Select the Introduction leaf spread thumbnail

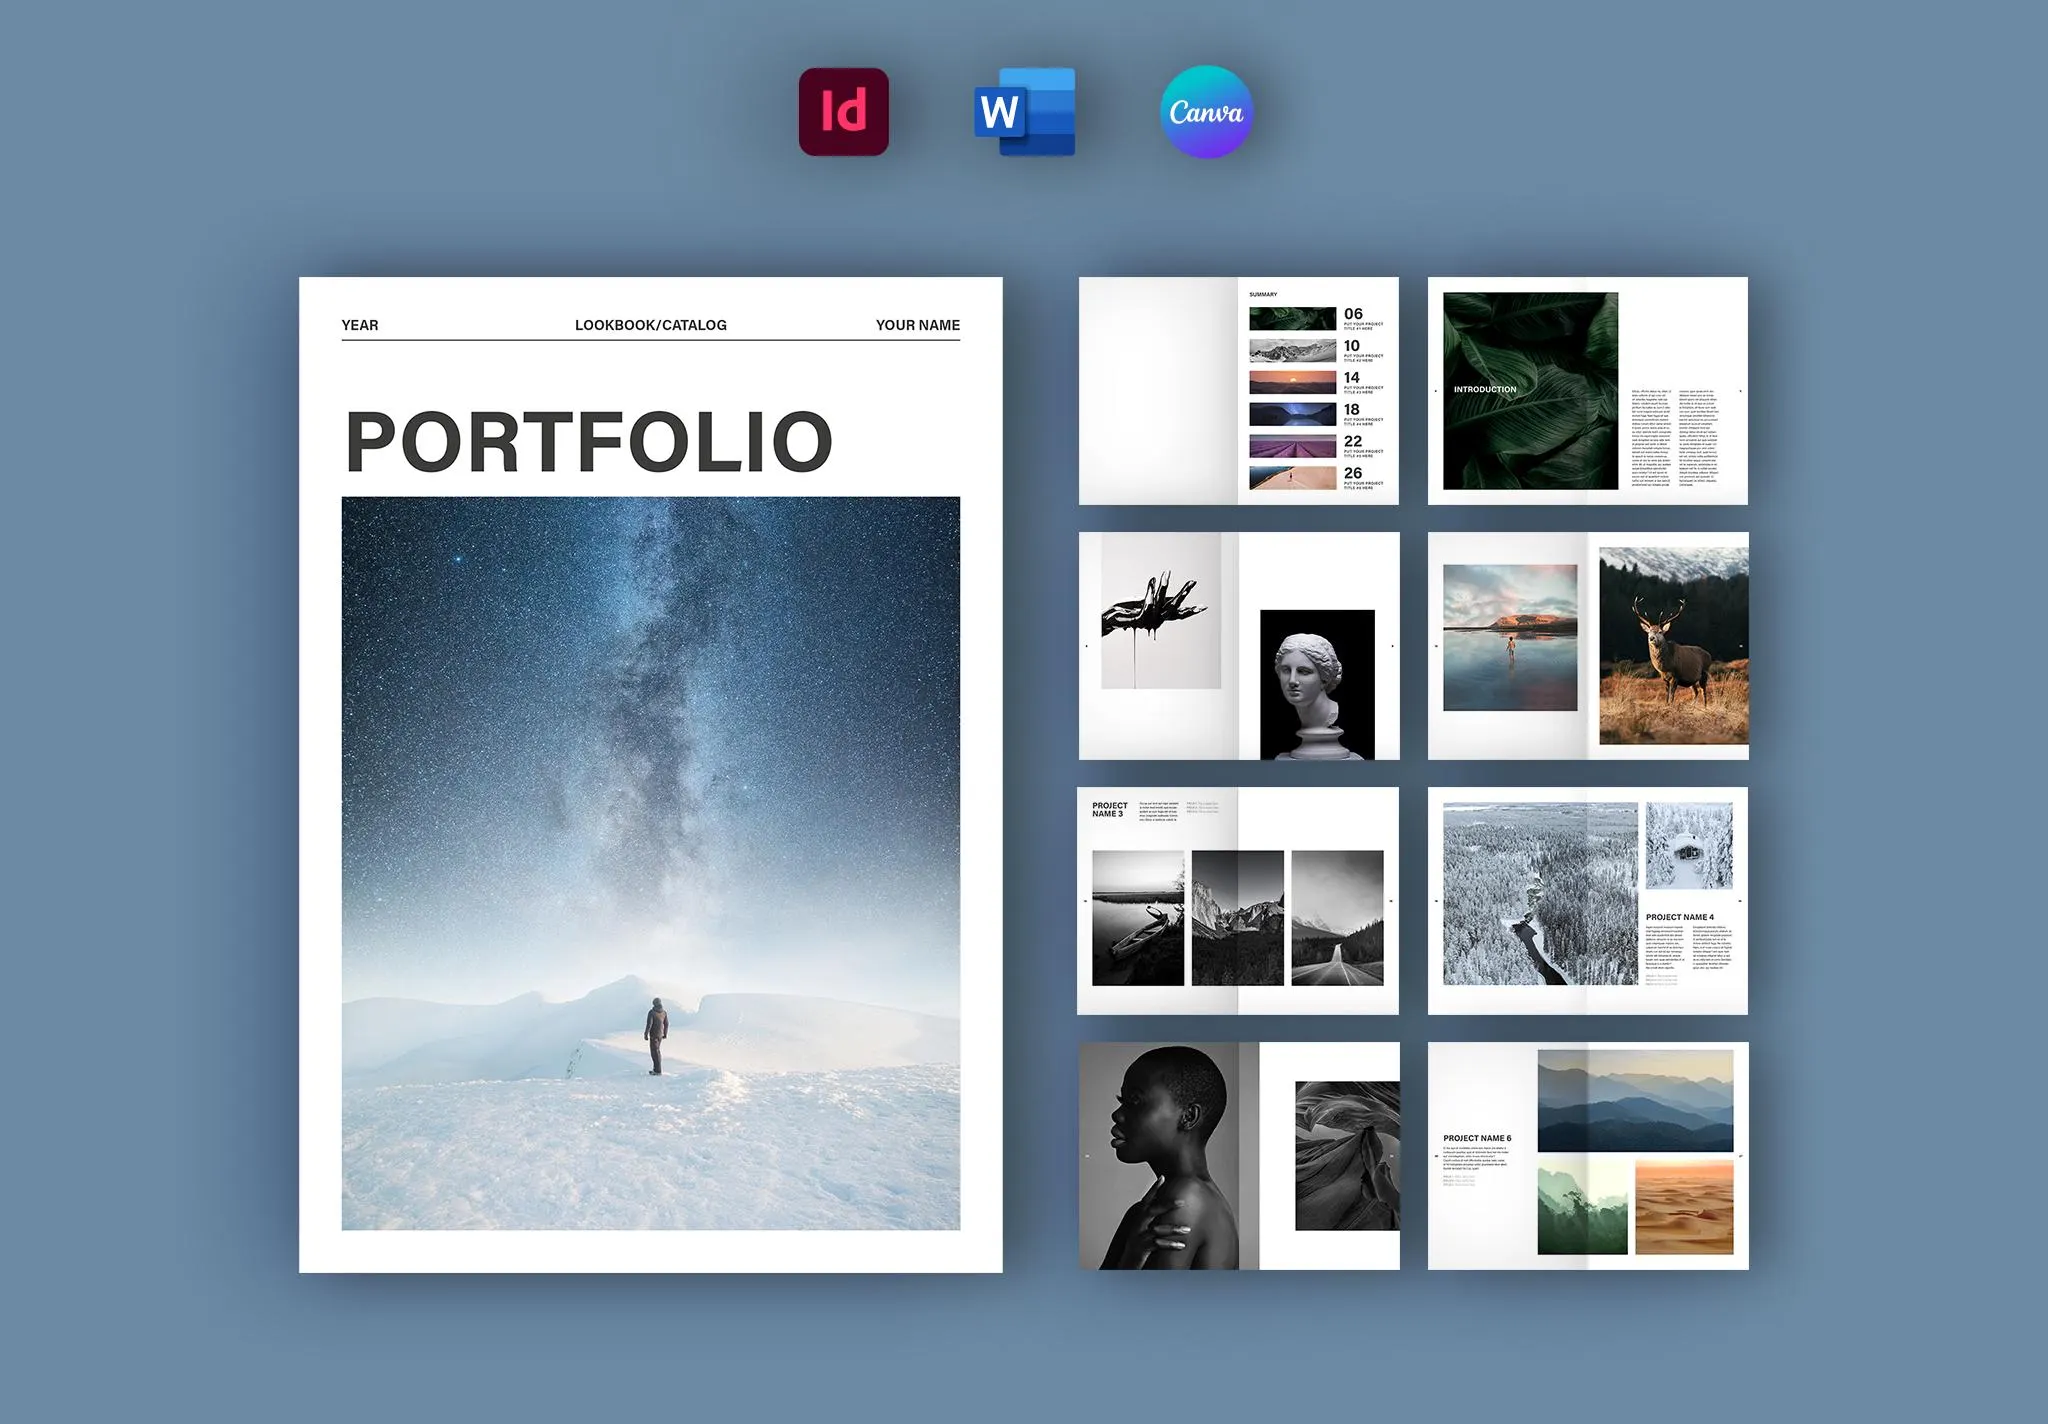(1587, 391)
